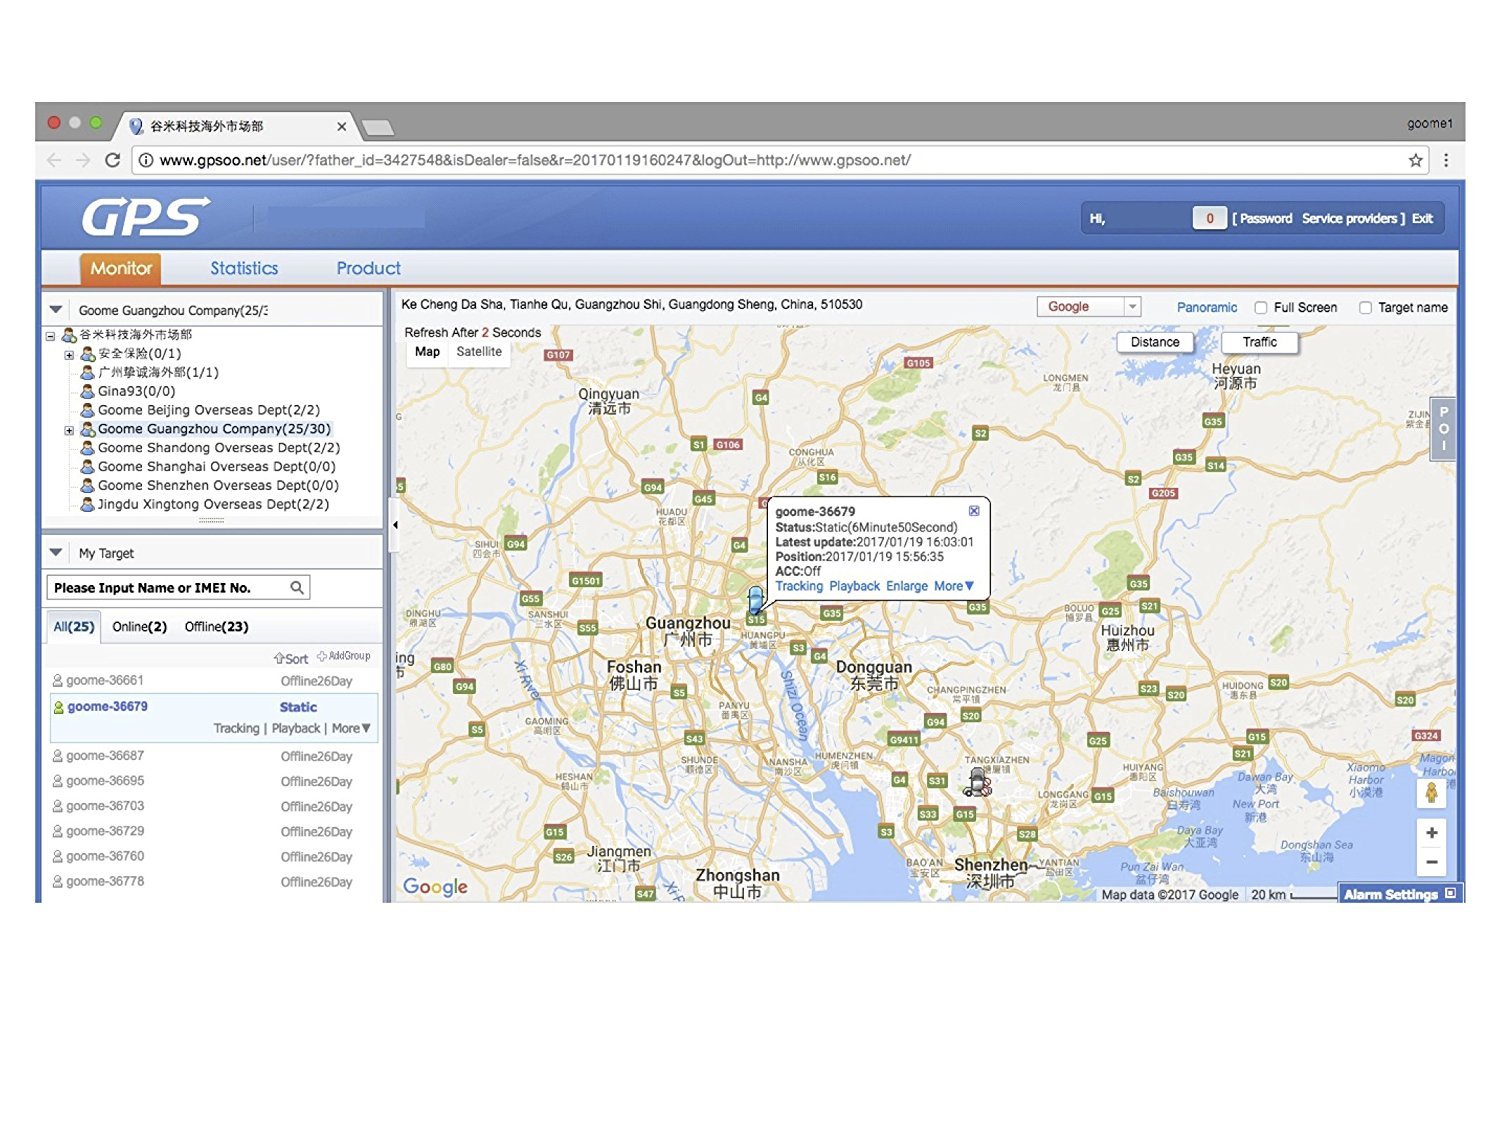Open the Product tab
Image resolution: width=1500 pixels, height=1125 pixels.
coord(368,268)
